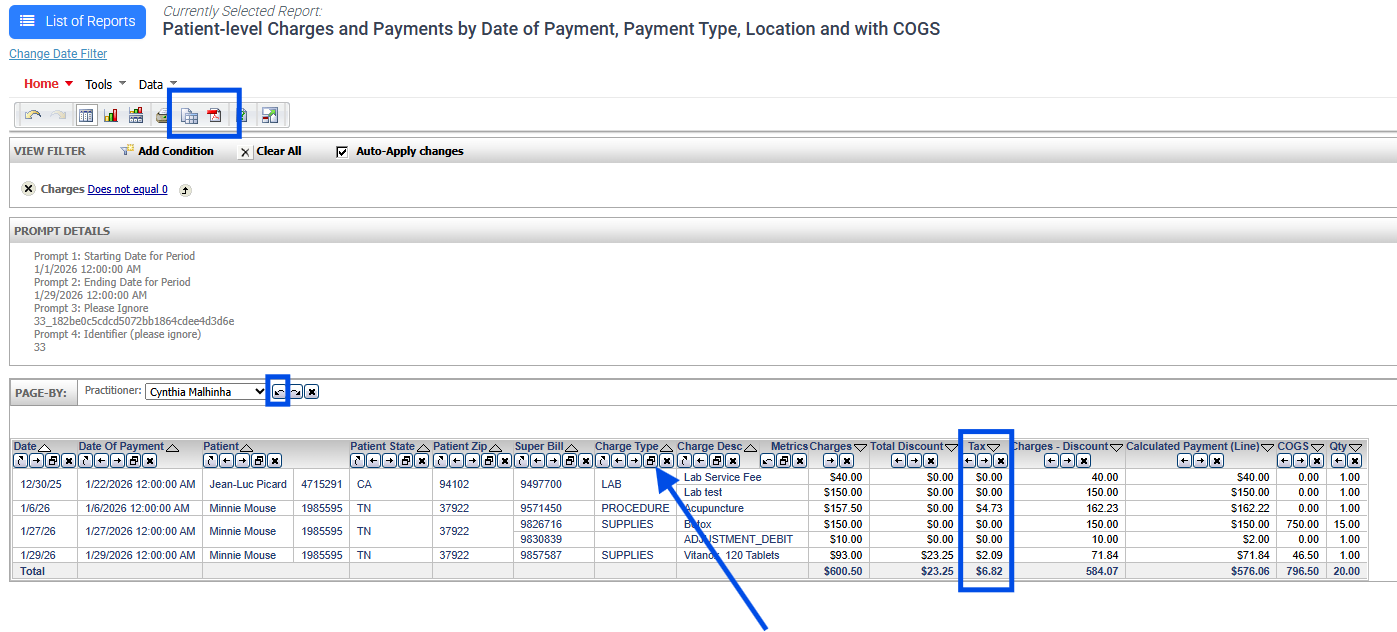Switch to Grid view icon
Image resolution: width=1397 pixels, height=632 pixels.
coord(86,115)
